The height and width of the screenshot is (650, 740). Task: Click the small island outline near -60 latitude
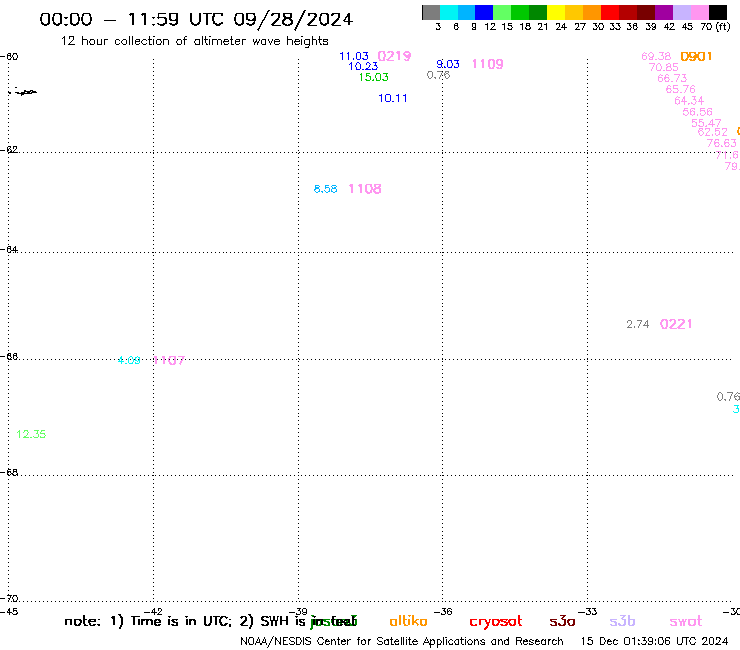click(x=24, y=92)
